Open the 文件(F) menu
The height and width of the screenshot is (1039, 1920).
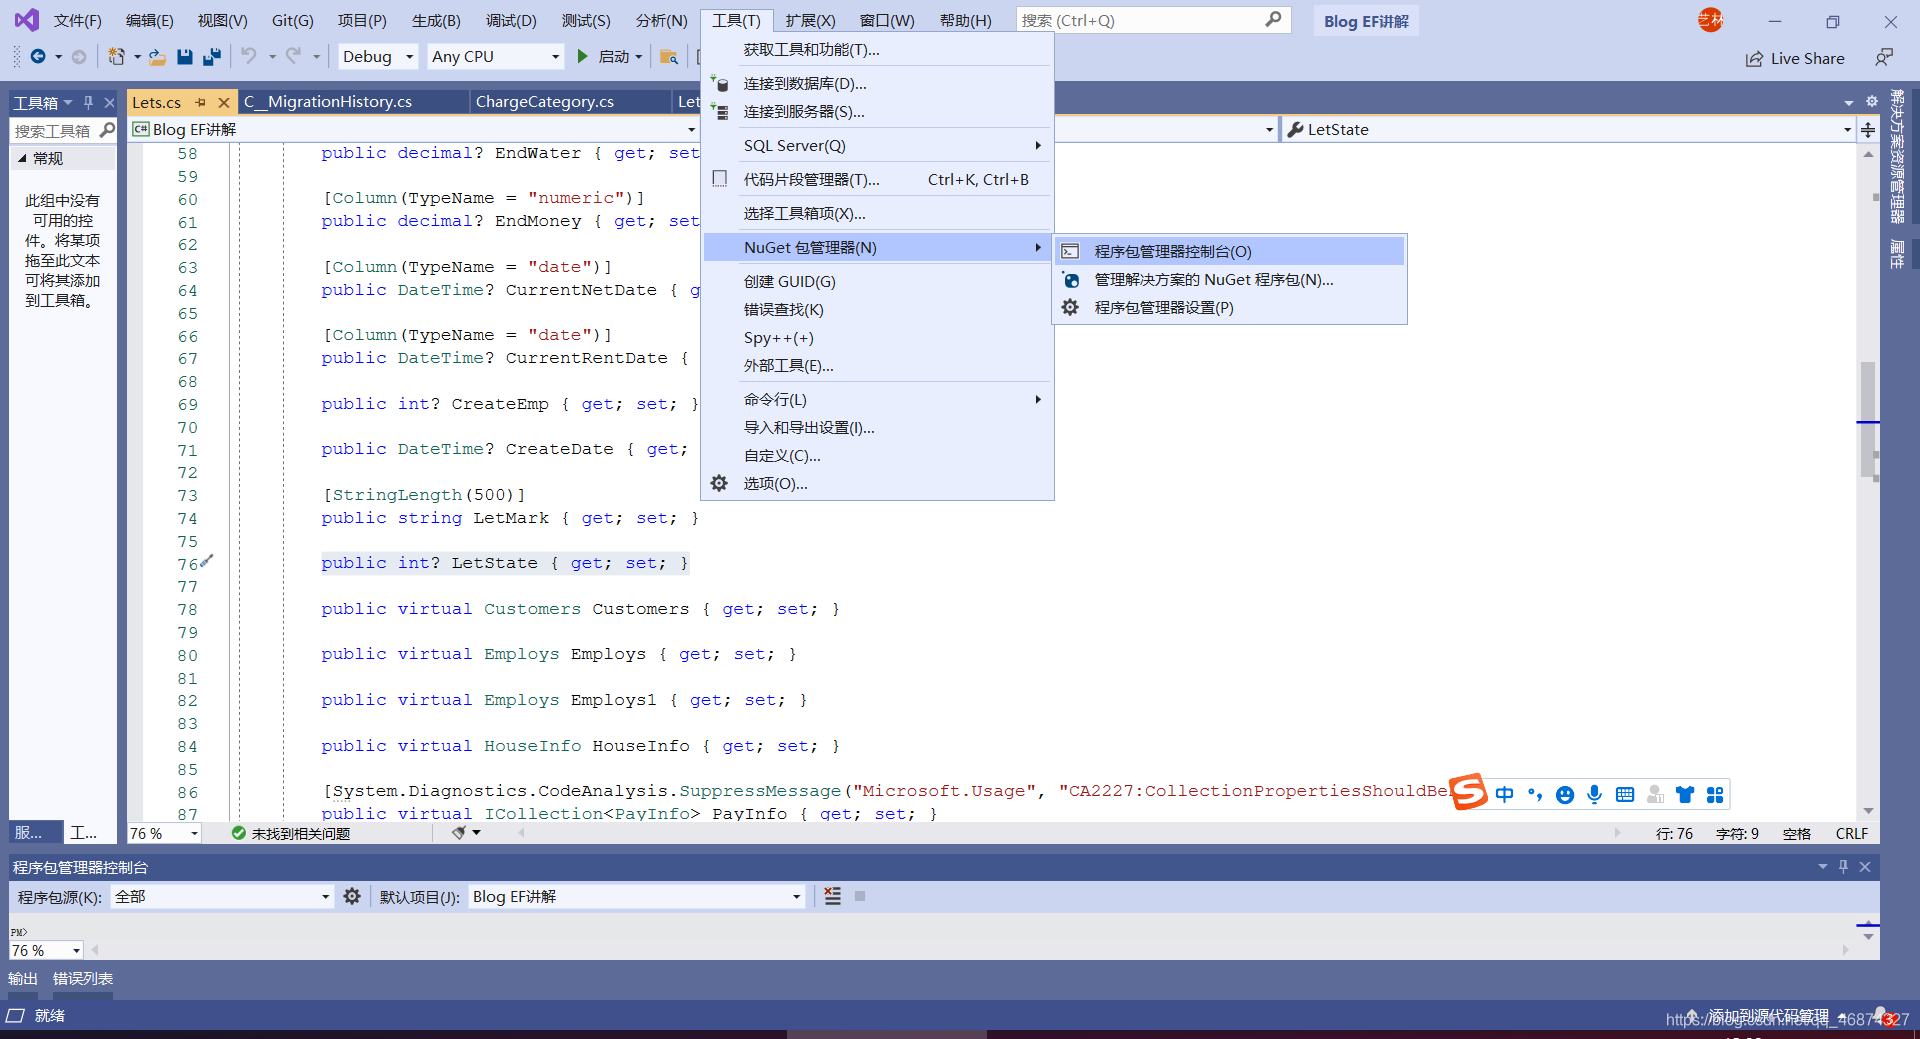(77, 20)
